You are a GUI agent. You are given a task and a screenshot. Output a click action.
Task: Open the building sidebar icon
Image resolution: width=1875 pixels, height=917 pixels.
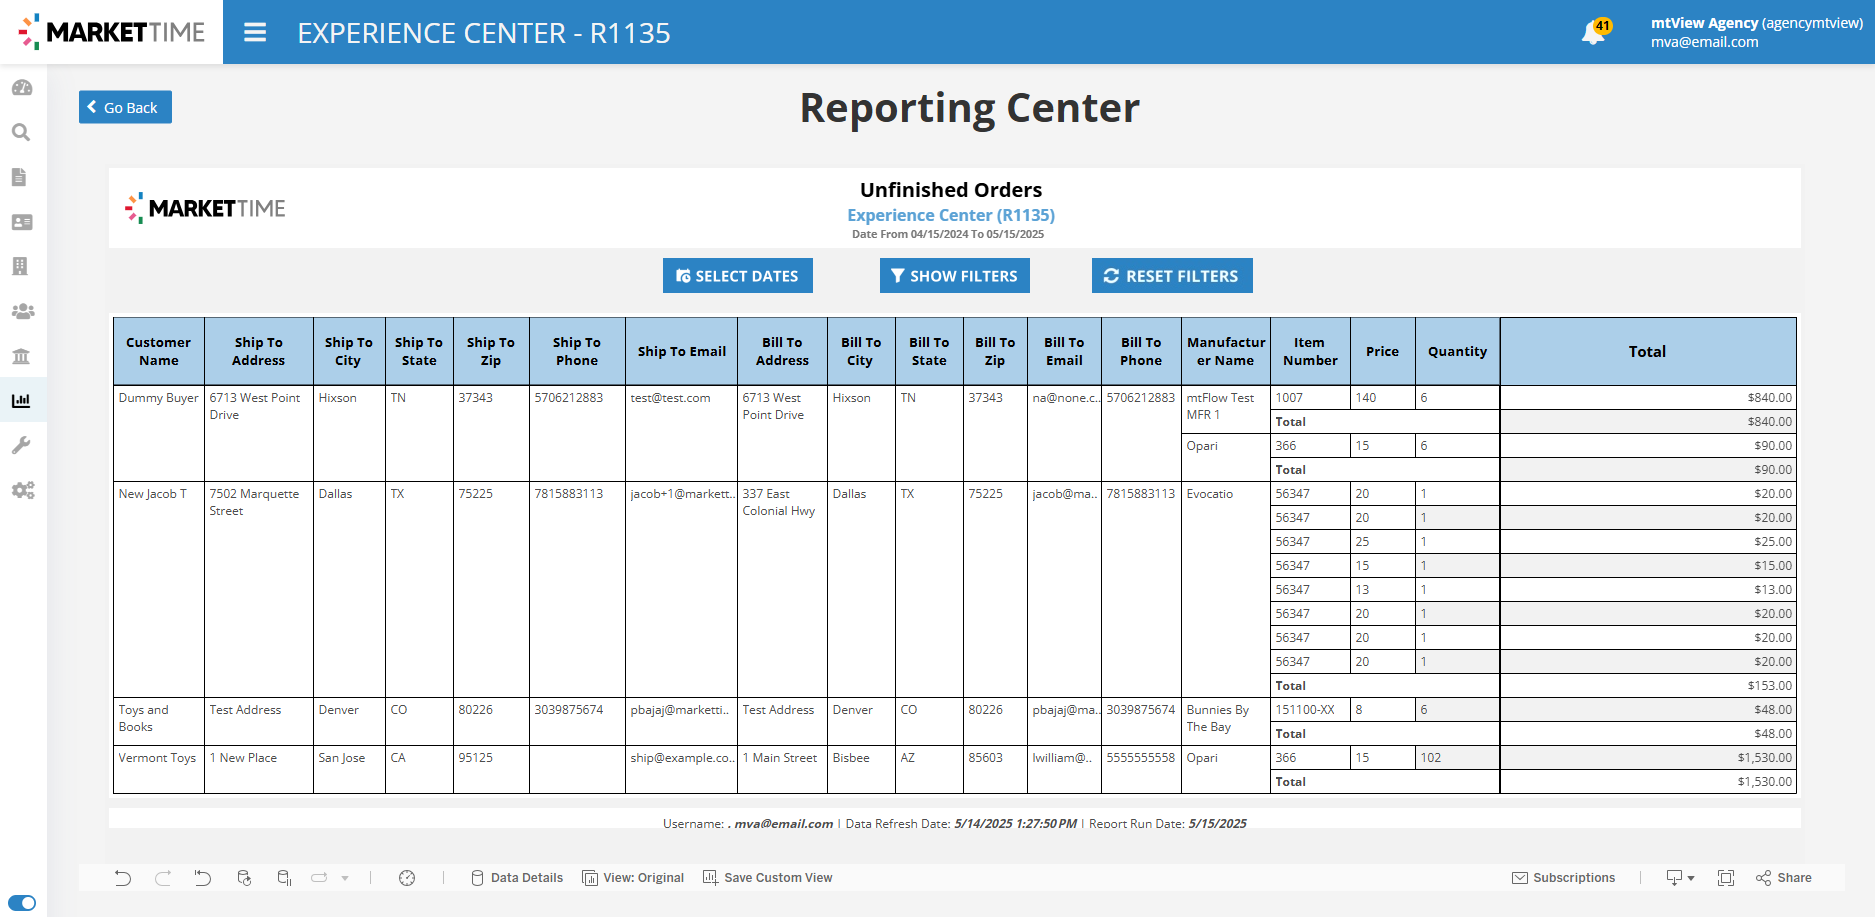20,266
